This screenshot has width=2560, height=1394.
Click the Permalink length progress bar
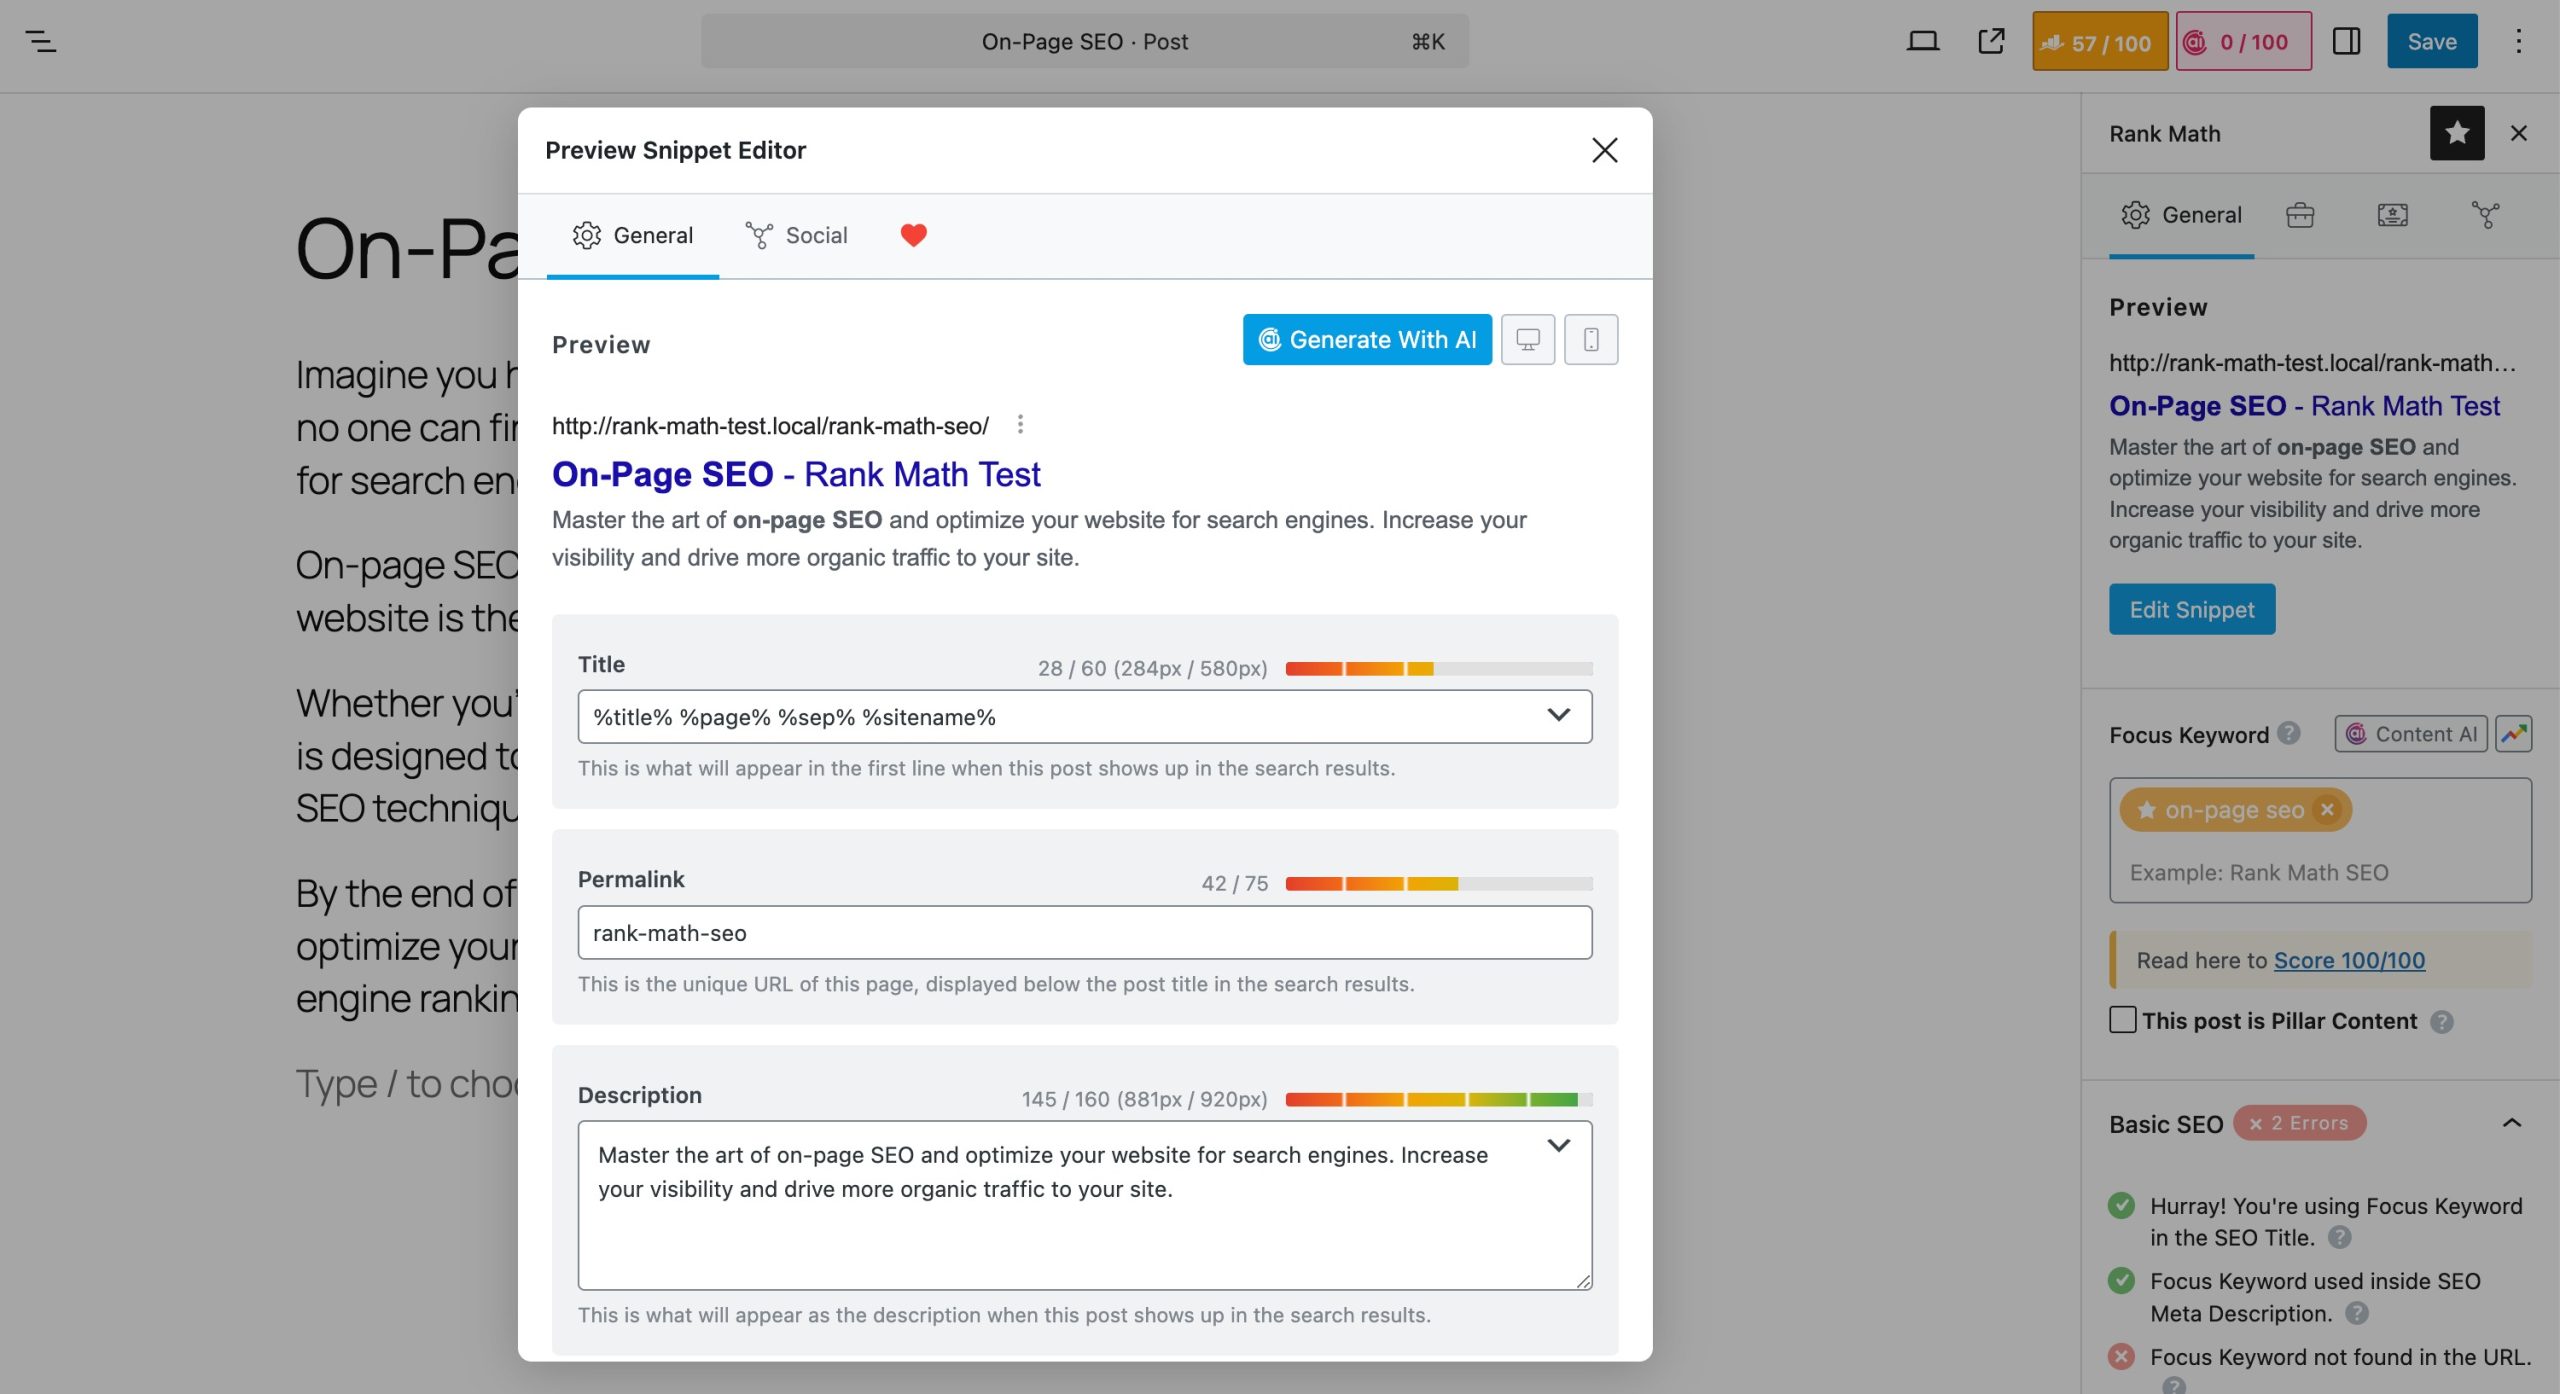coord(1439,884)
